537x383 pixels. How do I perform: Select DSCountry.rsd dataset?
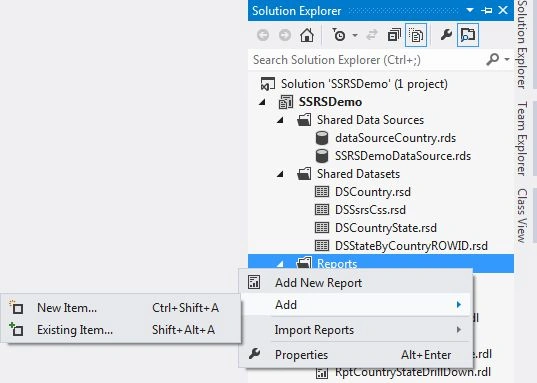[373, 192]
